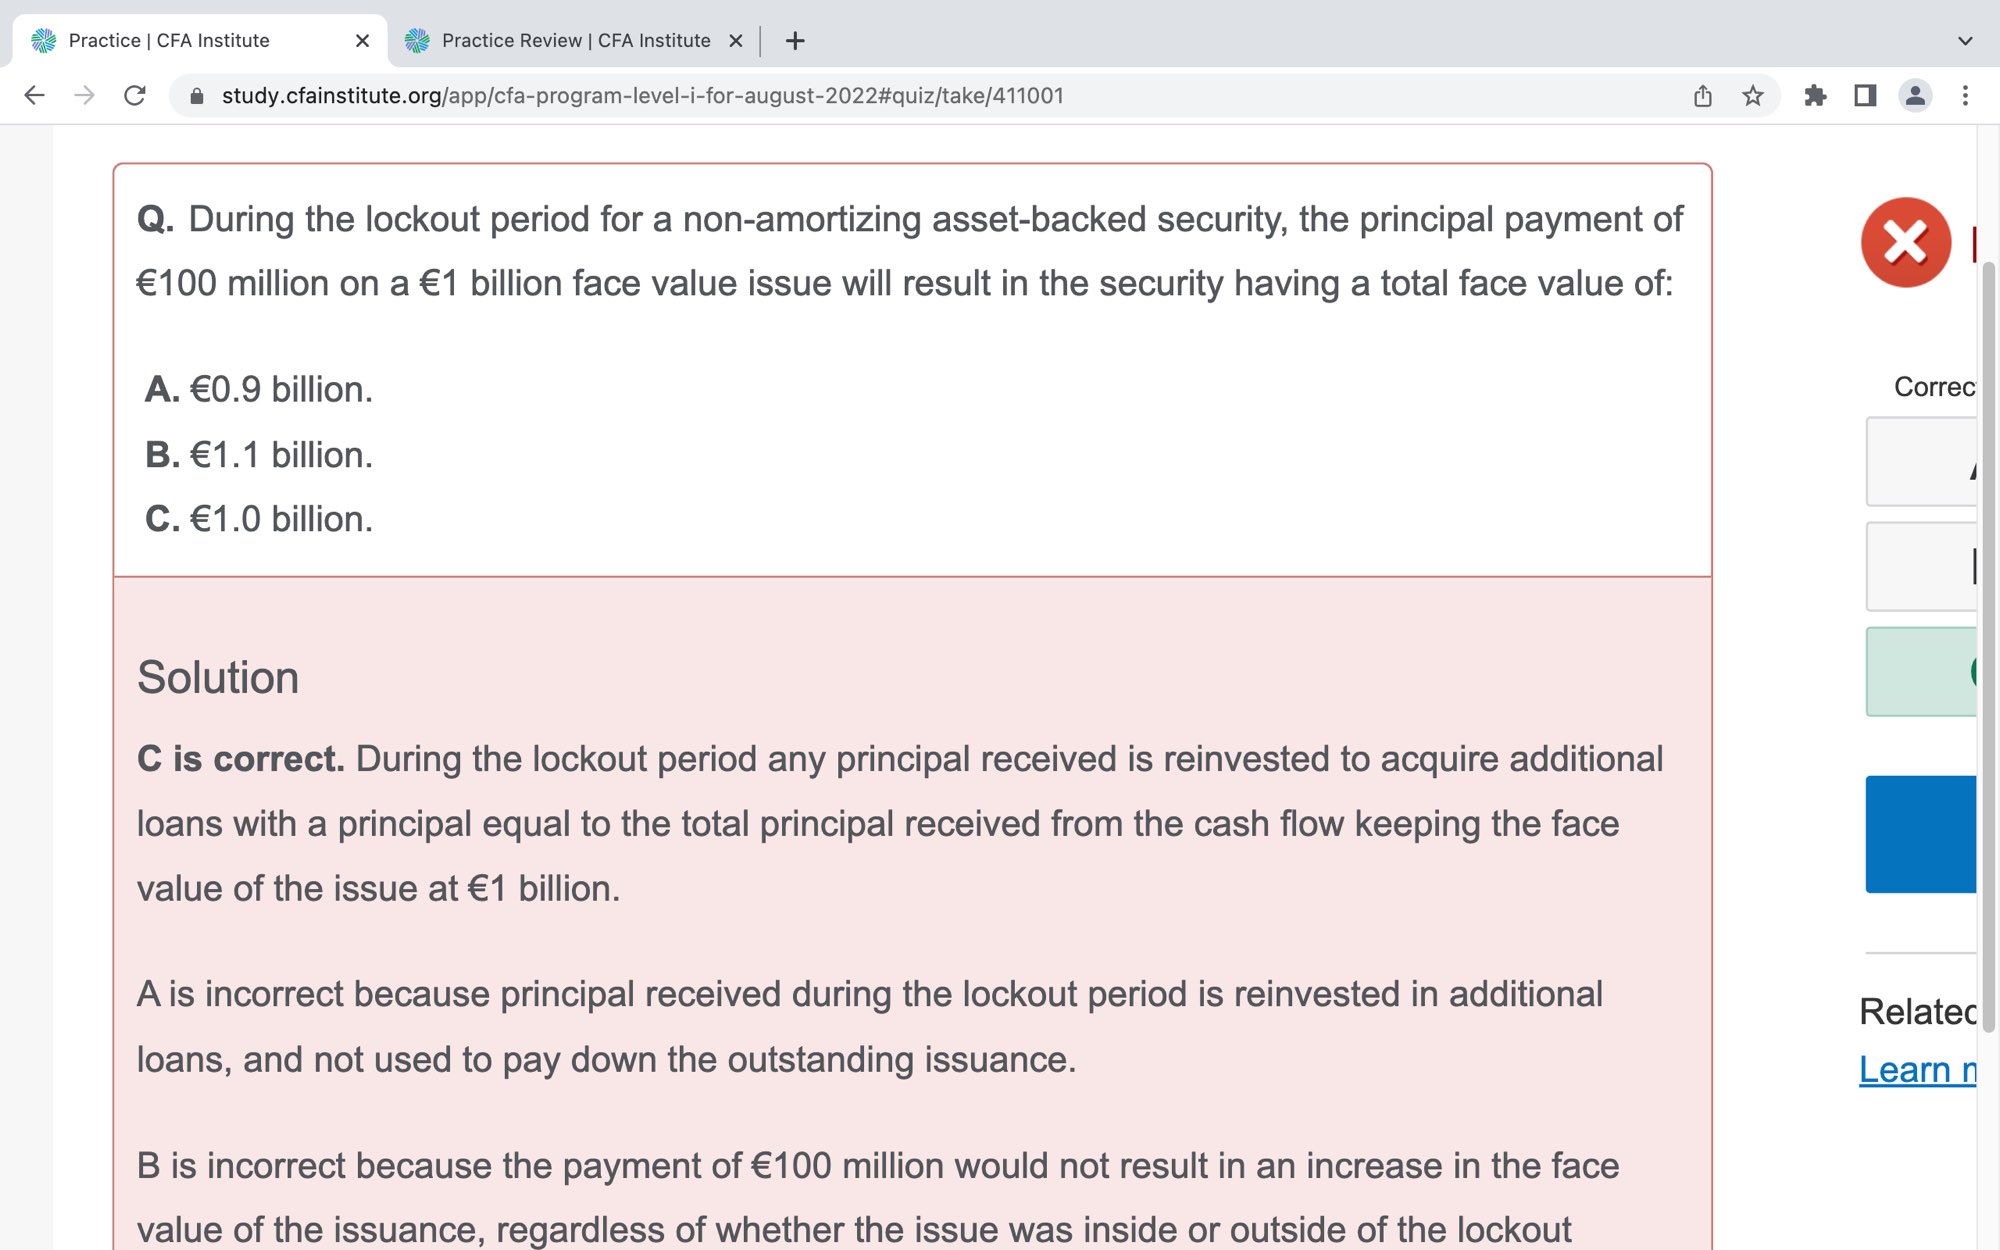The height and width of the screenshot is (1250, 2000).
Task: Click the page vertical scrollbar
Action: click(x=1988, y=650)
